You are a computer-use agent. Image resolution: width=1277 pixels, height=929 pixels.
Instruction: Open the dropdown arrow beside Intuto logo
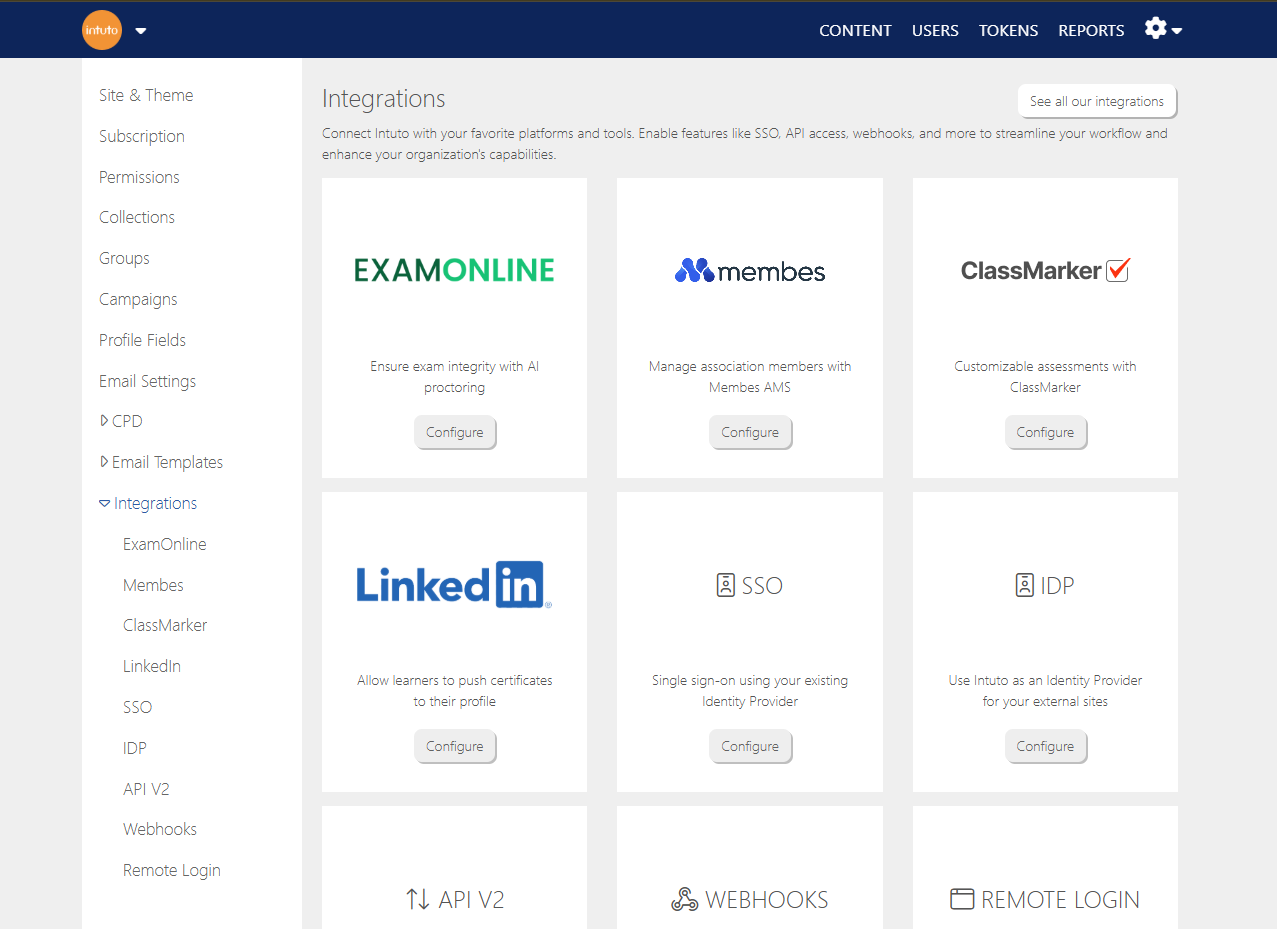(x=141, y=31)
